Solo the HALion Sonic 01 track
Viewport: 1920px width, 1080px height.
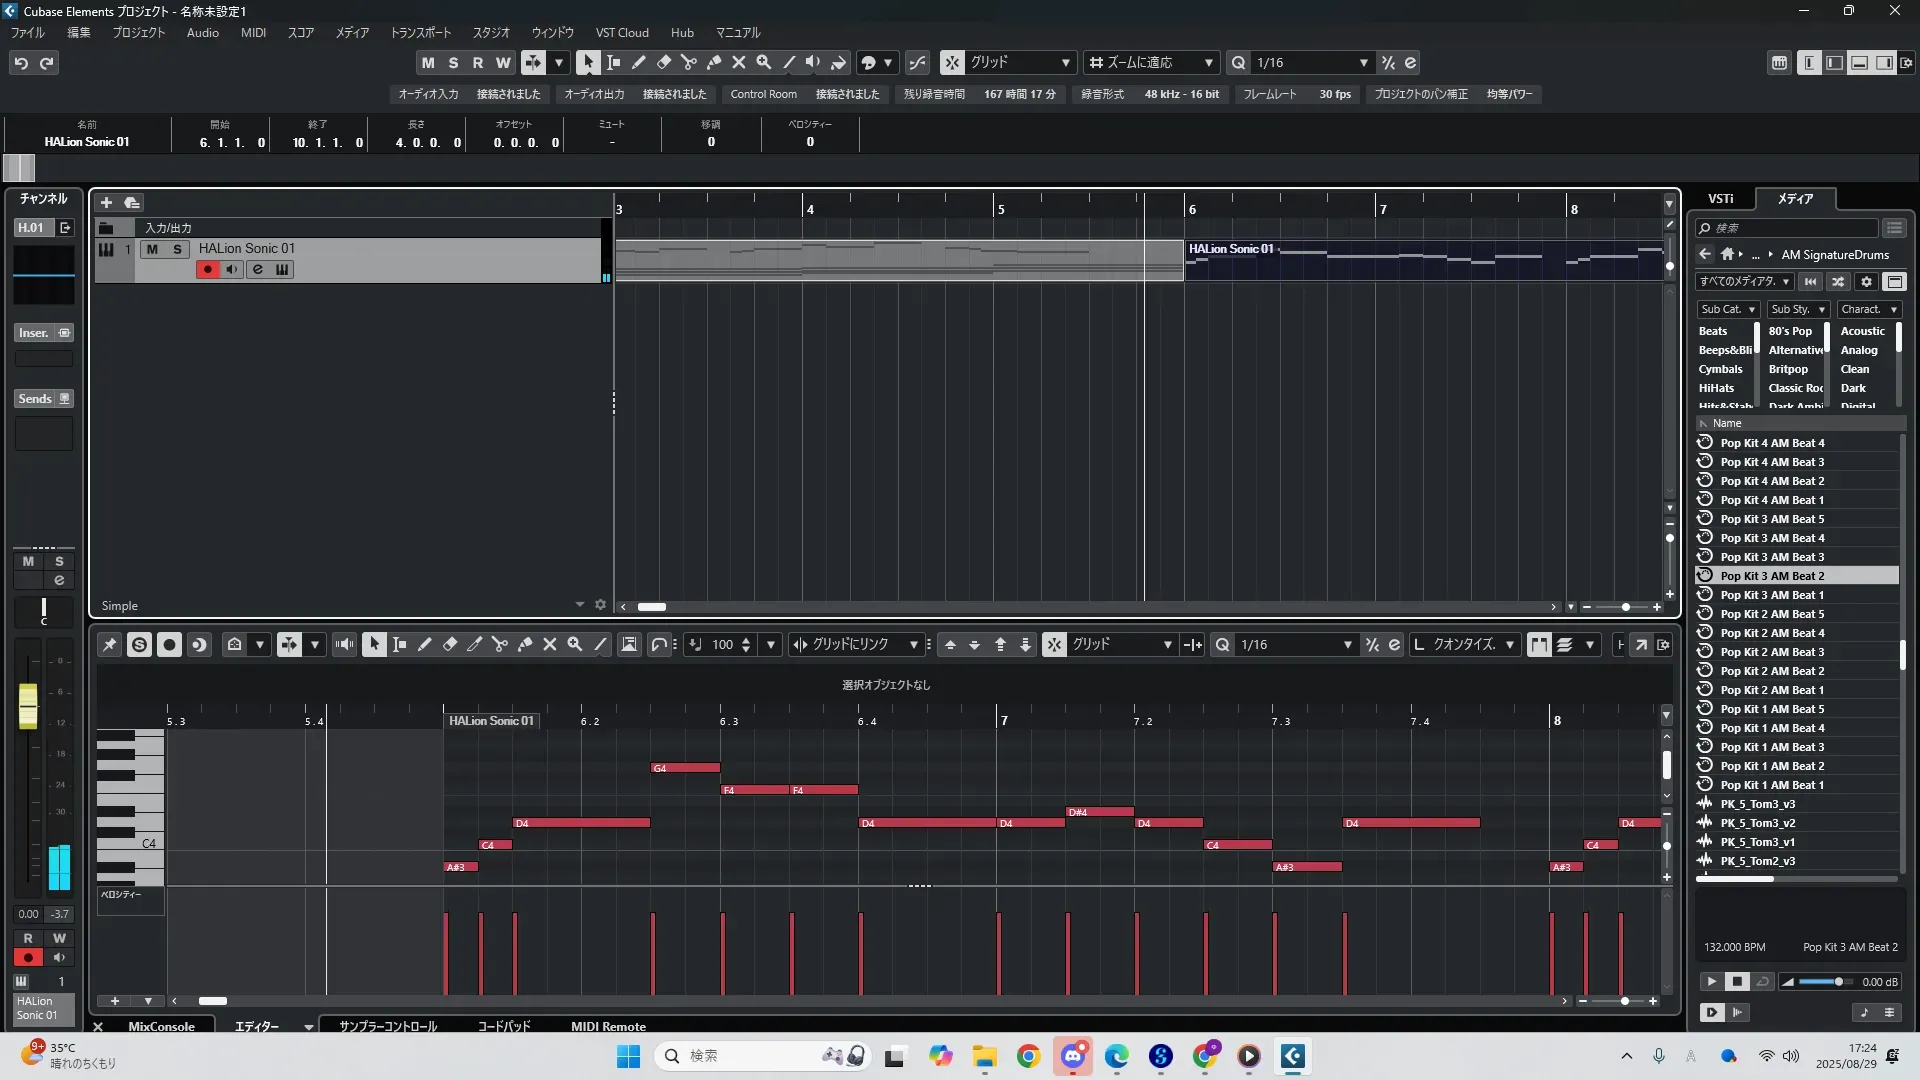pyautogui.click(x=177, y=249)
